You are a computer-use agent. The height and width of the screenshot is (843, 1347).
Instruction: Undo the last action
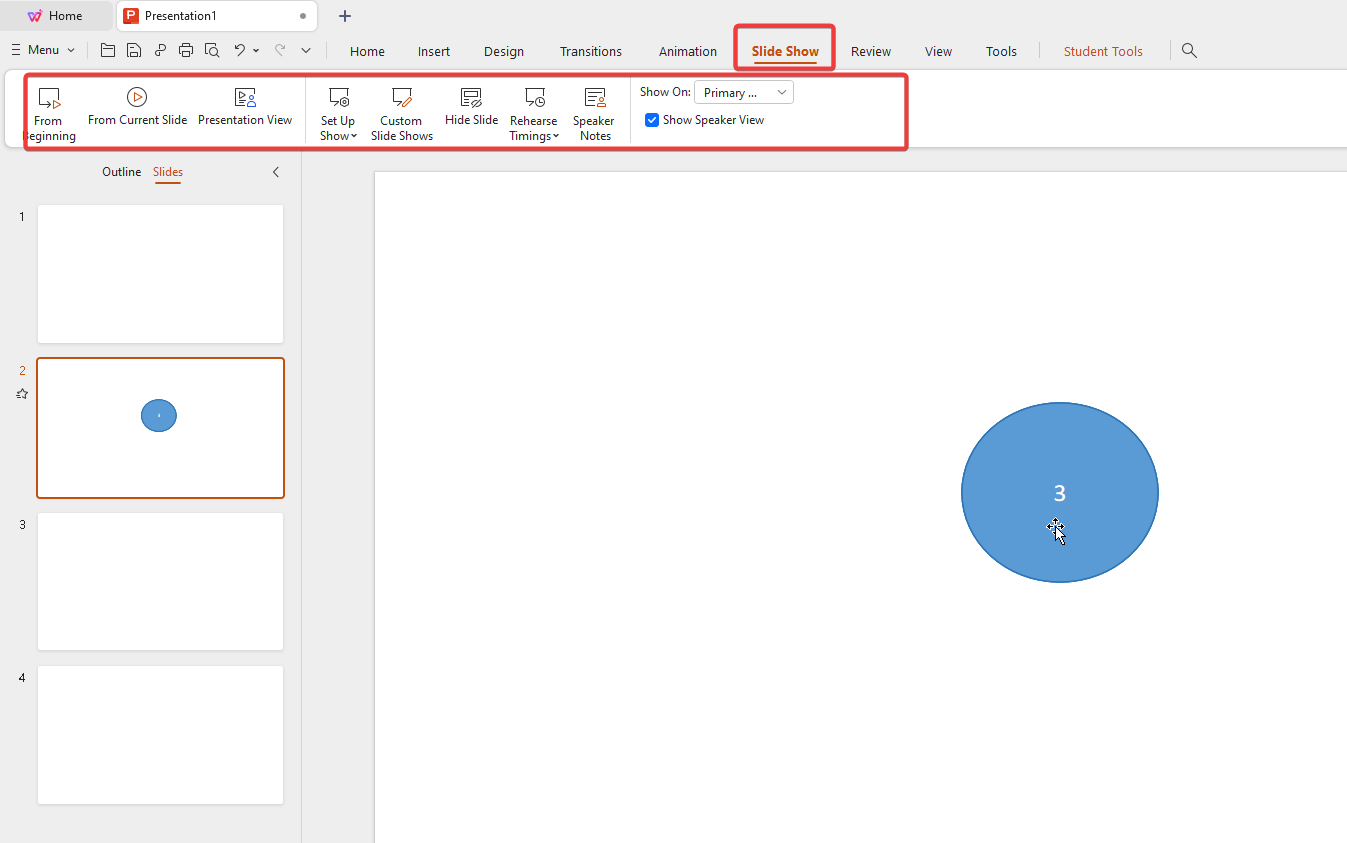240,49
